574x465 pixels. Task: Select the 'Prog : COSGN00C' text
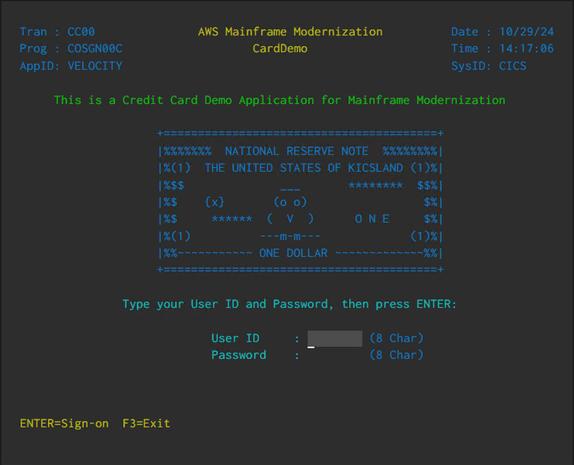(71, 49)
